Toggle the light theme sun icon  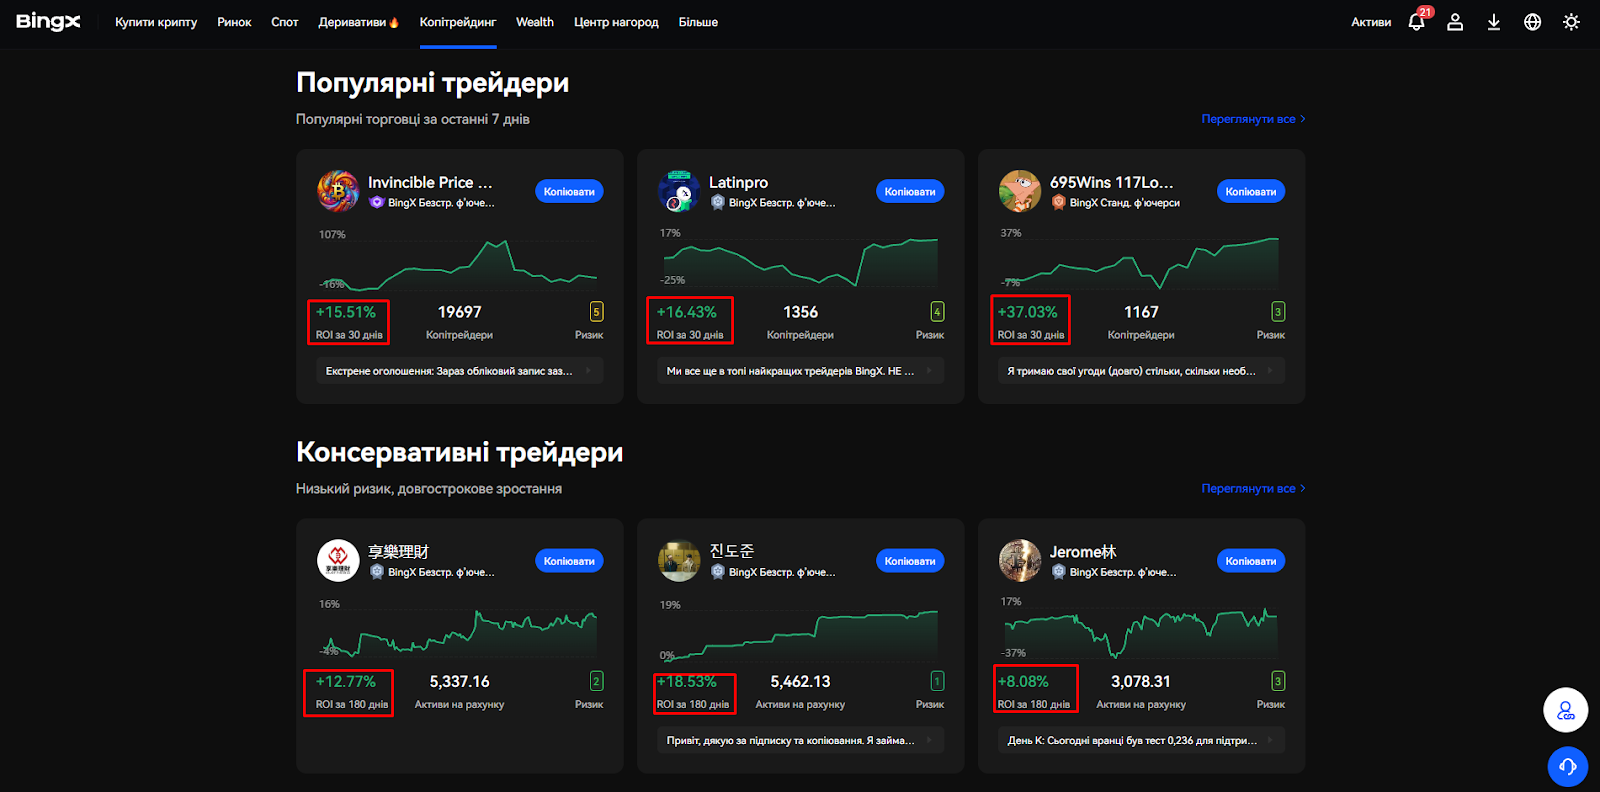[x=1571, y=22]
